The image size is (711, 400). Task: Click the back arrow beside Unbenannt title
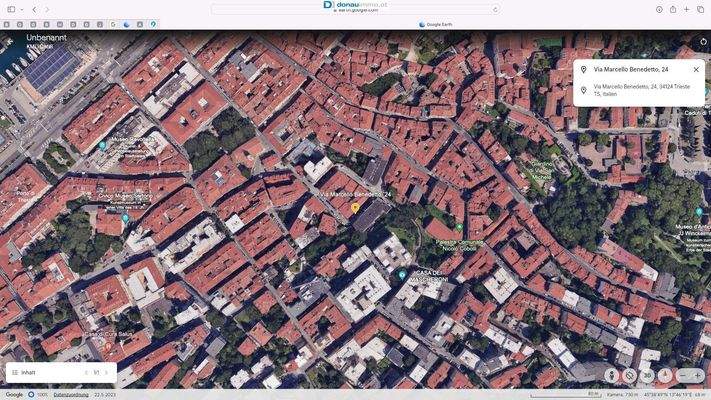pos(10,42)
